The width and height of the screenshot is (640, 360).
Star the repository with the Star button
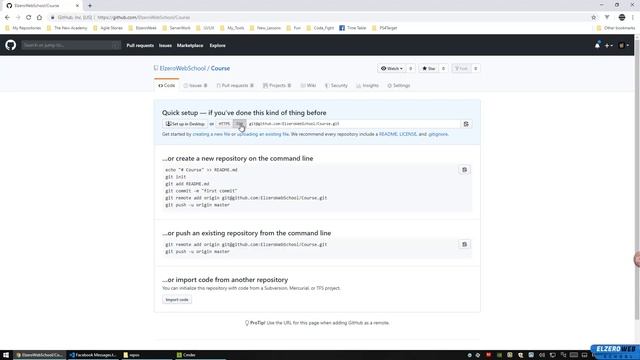429,69
